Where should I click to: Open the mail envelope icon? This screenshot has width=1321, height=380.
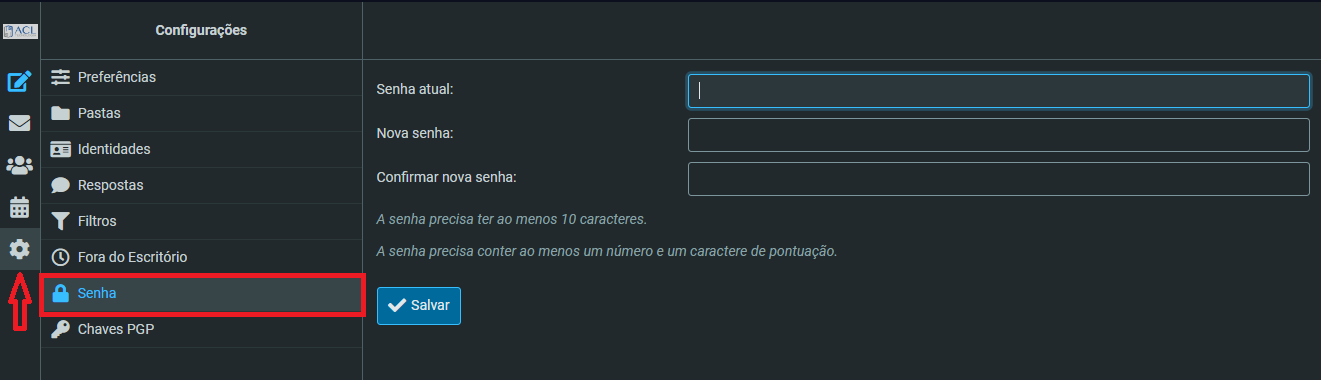[x=20, y=124]
